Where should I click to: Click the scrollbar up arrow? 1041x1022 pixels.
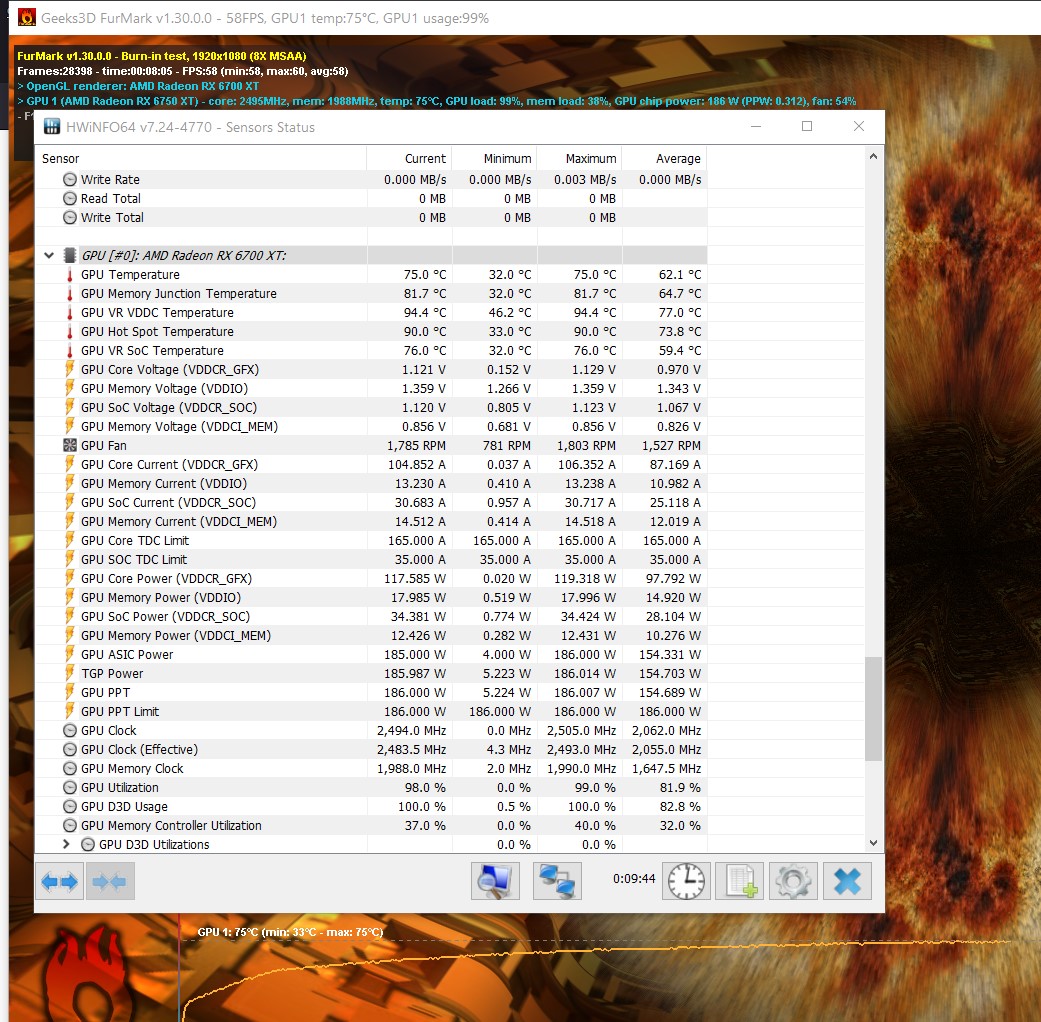873,157
